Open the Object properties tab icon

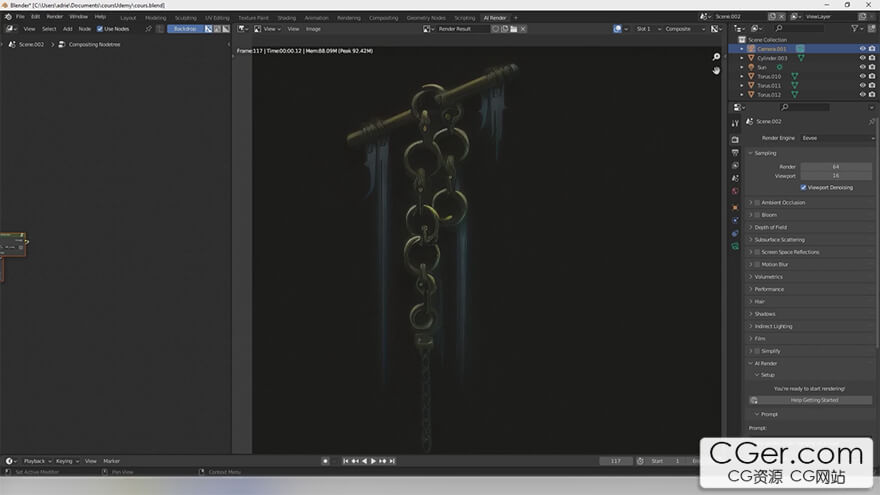pos(735,207)
